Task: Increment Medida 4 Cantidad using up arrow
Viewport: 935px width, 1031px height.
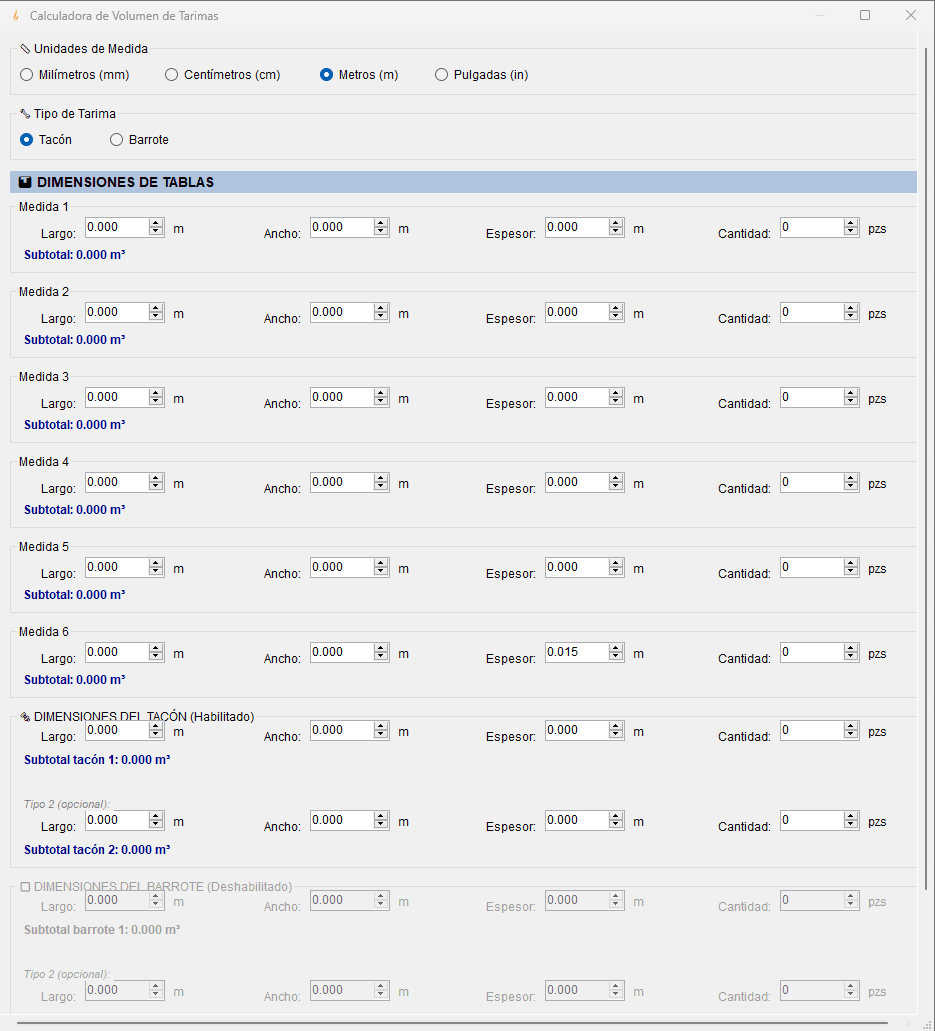Action: (x=851, y=477)
